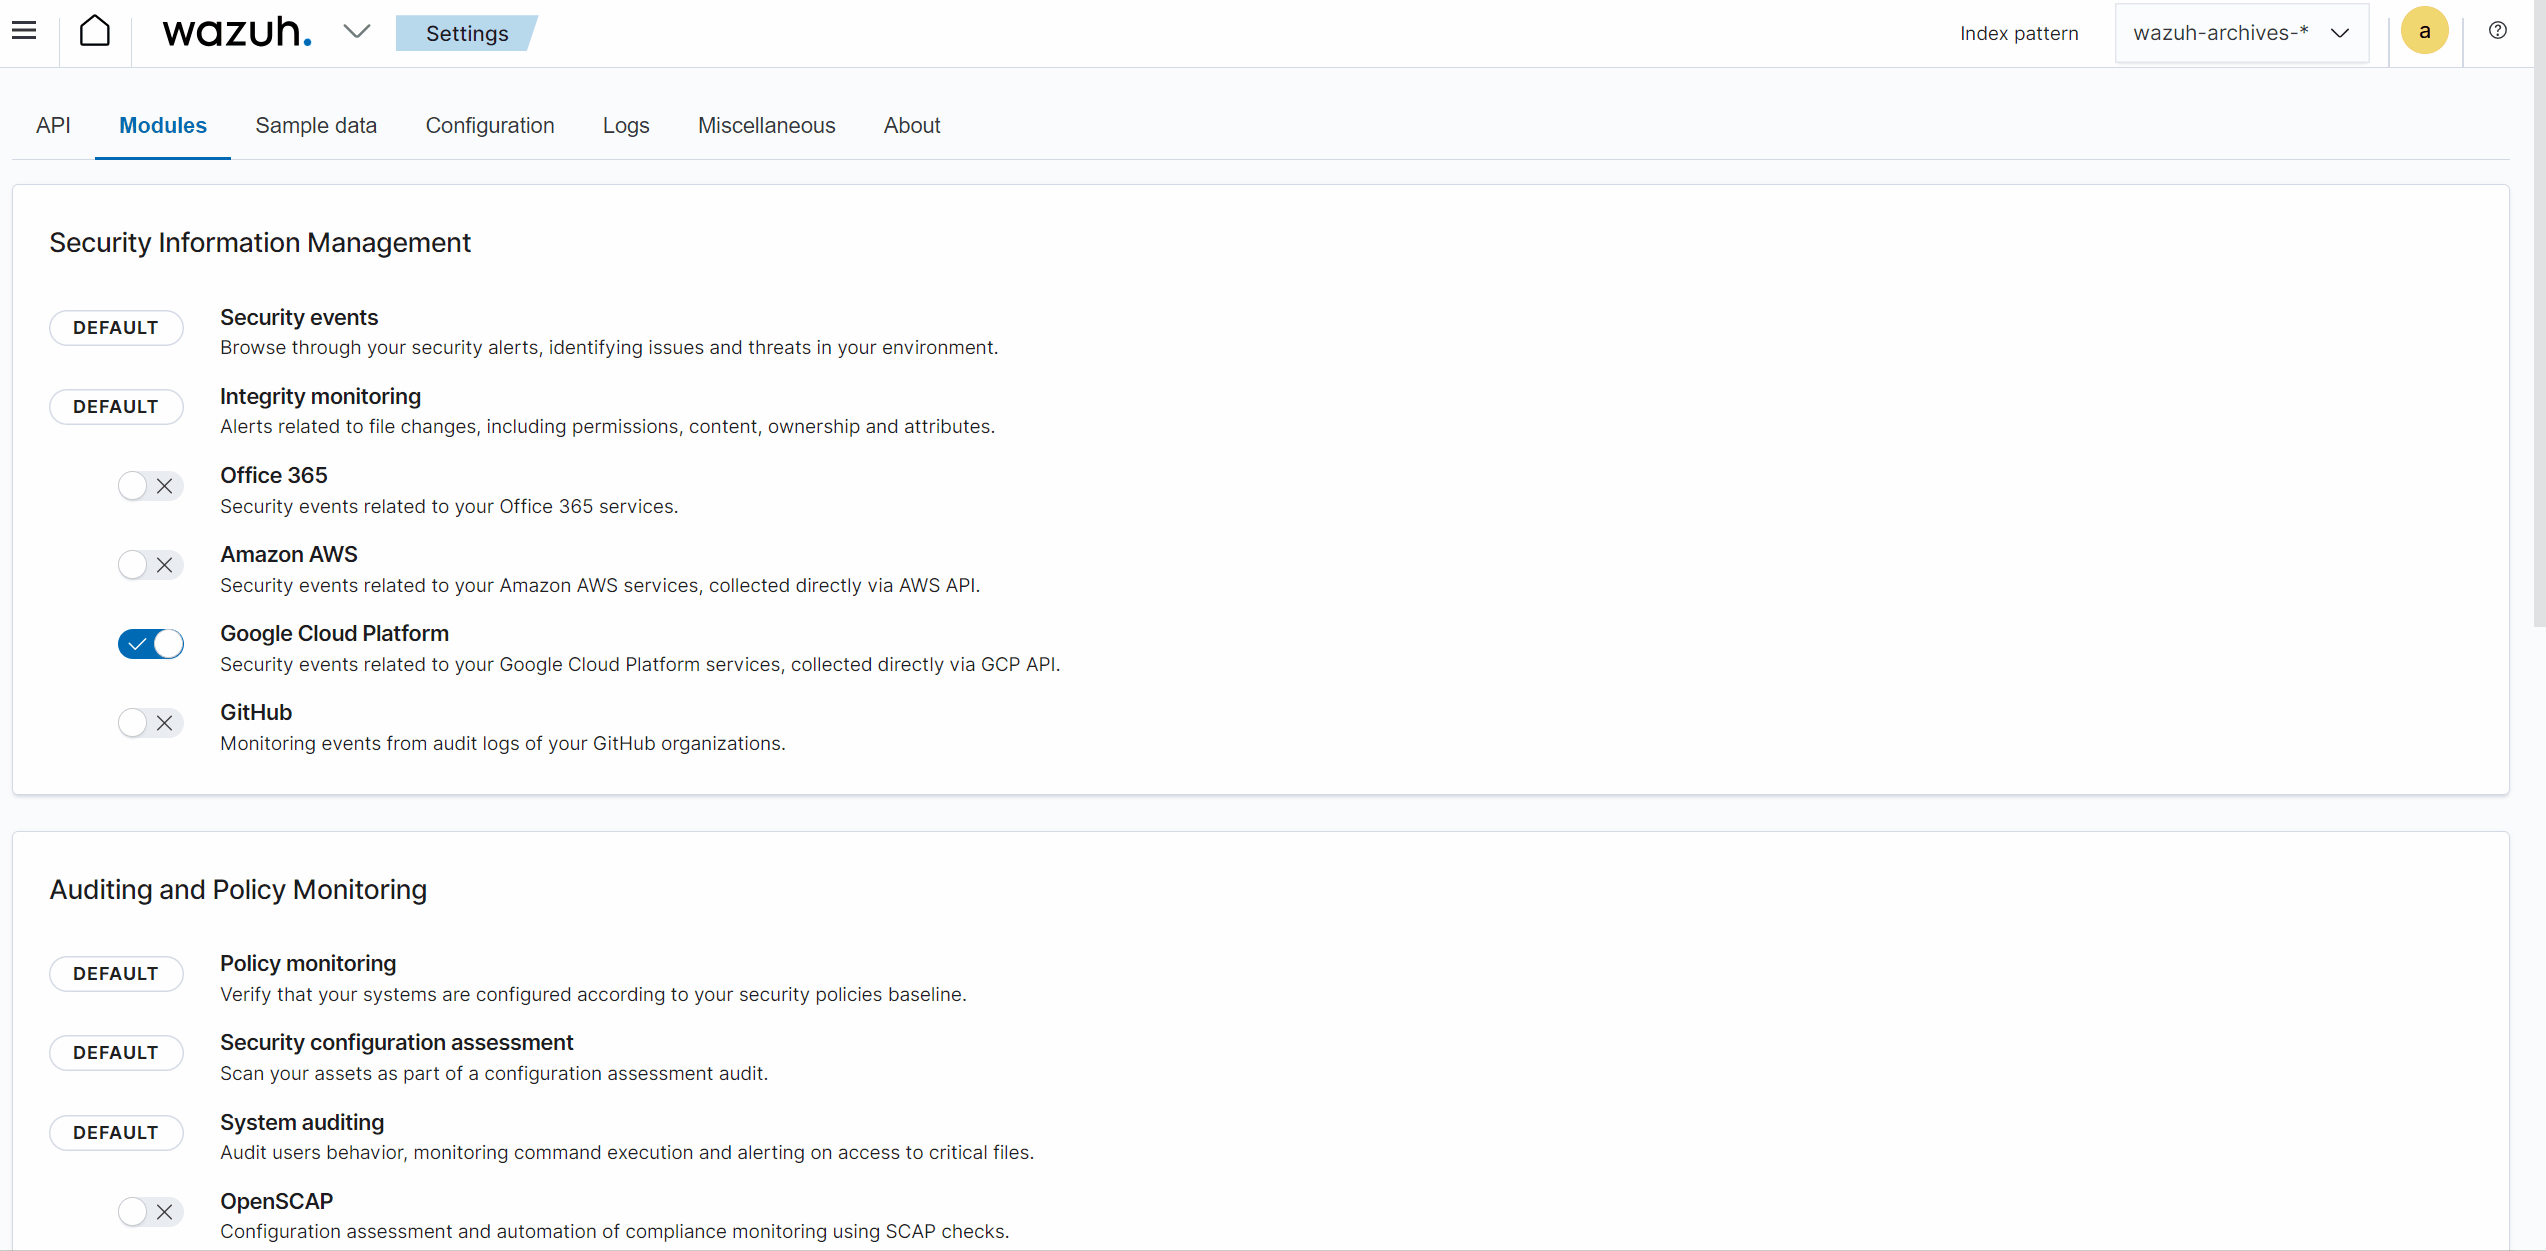The height and width of the screenshot is (1251, 2546).
Task: Expand the Wazuh app menu chevron
Action: pyautogui.click(x=356, y=32)
